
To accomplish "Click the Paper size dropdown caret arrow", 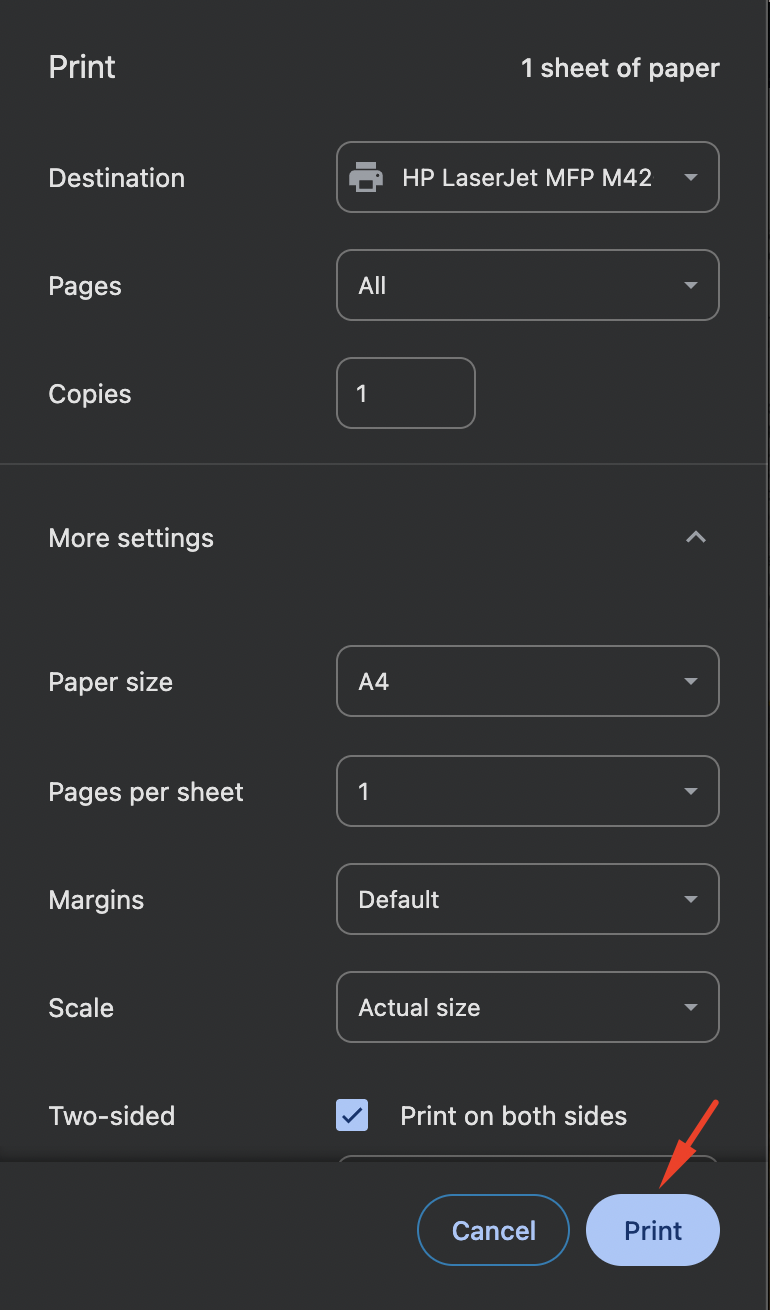I will [690, 682].
